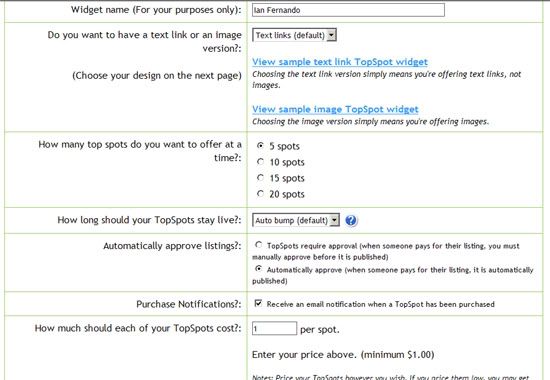Focus the price per spot input field
This screenshot has height=380, width=550.
(274, 328)
